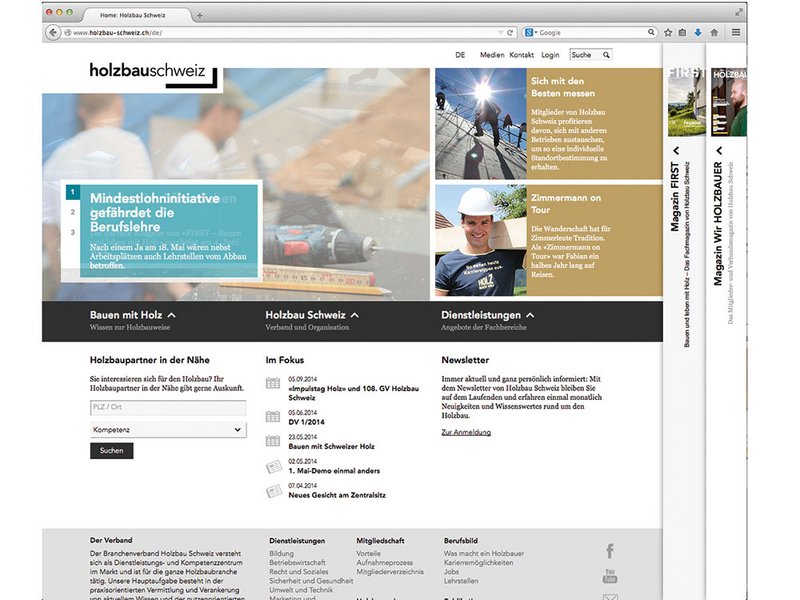The image size is (800, 600).
Task: Click the Suchen button
Action: (112, 451)
